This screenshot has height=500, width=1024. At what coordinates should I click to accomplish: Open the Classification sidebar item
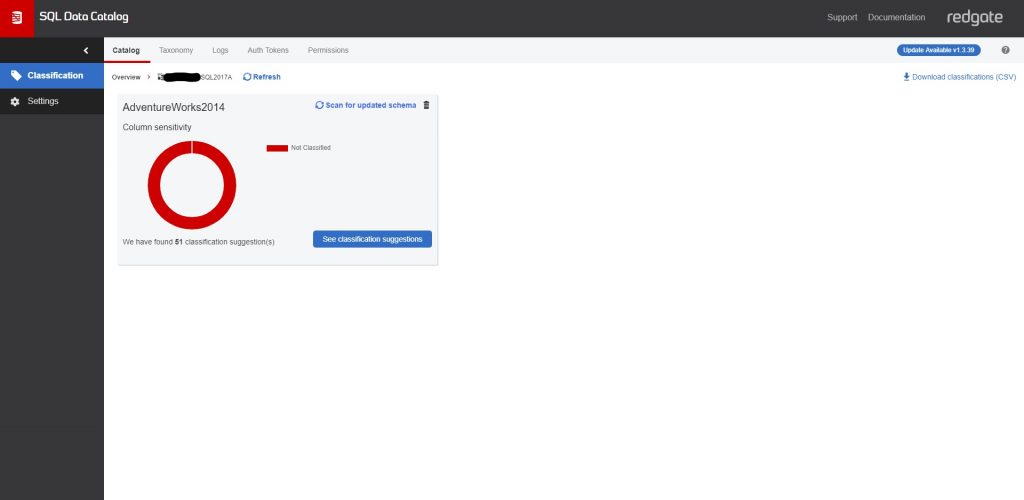point(52,76)
